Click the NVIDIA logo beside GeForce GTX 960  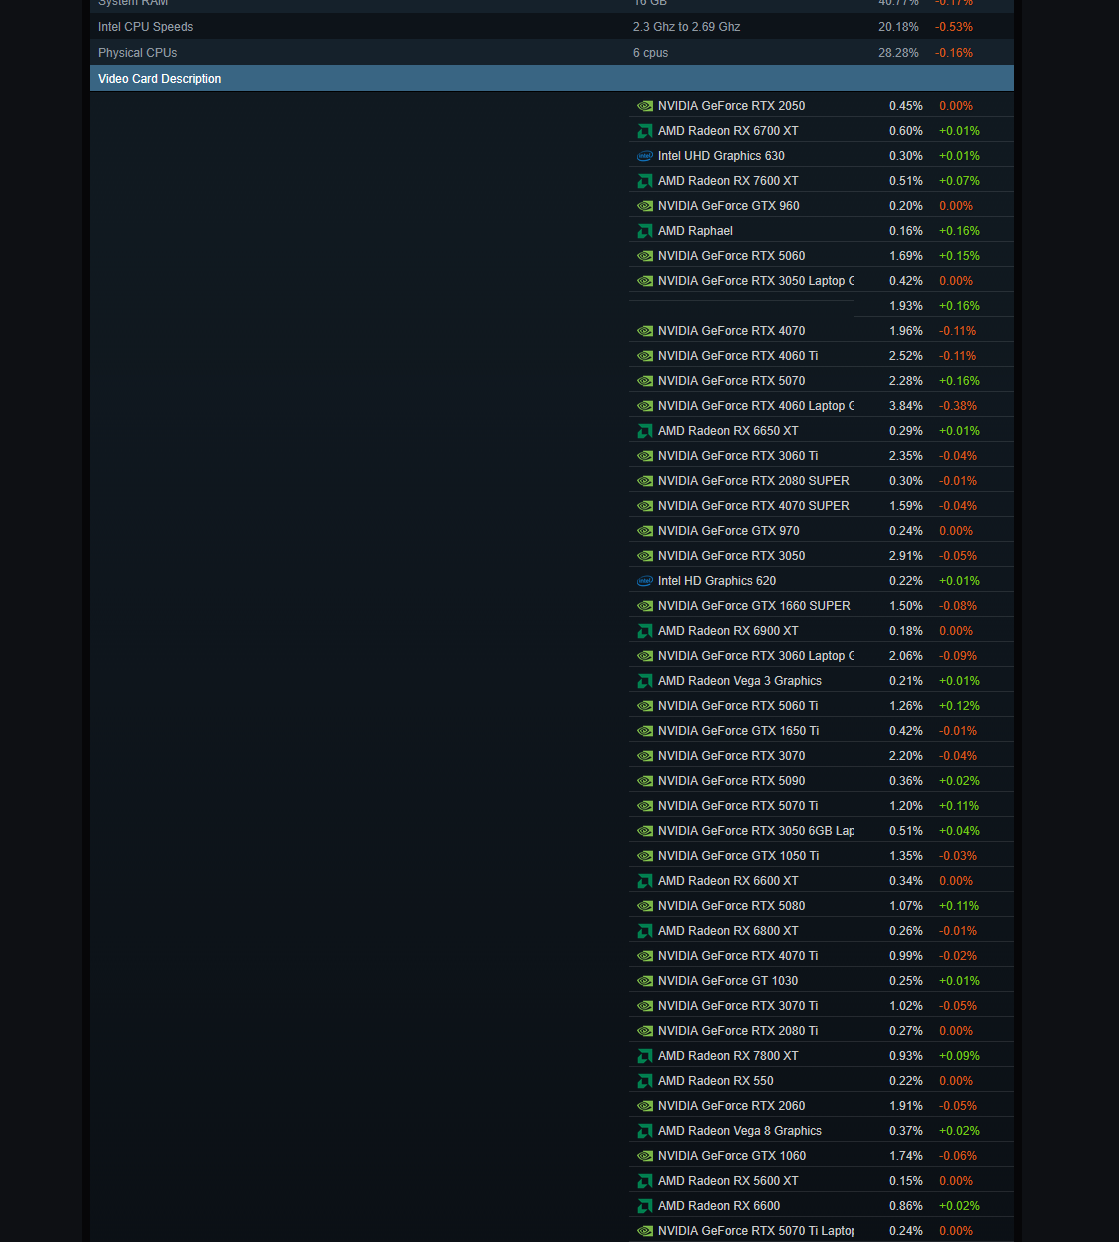(645, 206)
